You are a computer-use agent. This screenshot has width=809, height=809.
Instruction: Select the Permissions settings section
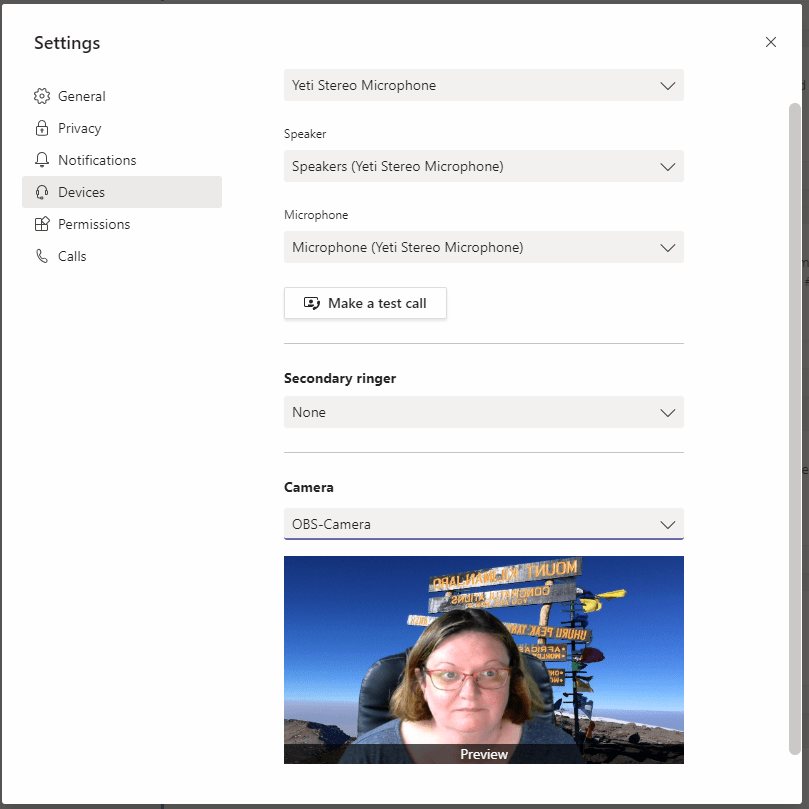tap(94, 224)
